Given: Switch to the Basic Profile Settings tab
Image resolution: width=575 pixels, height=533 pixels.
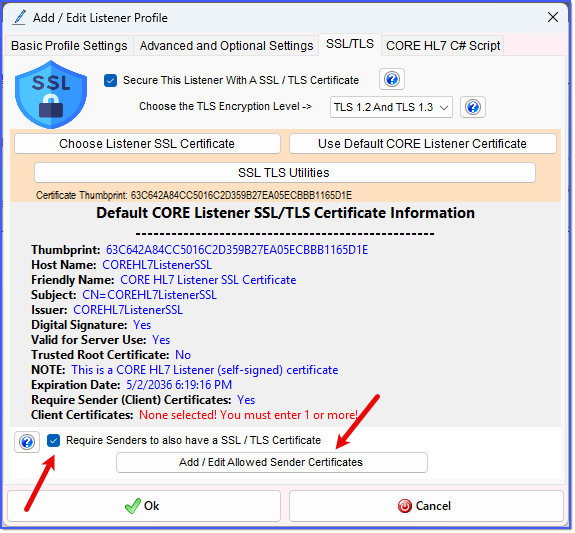Looking at the screenshot, I should click(69, 46).
